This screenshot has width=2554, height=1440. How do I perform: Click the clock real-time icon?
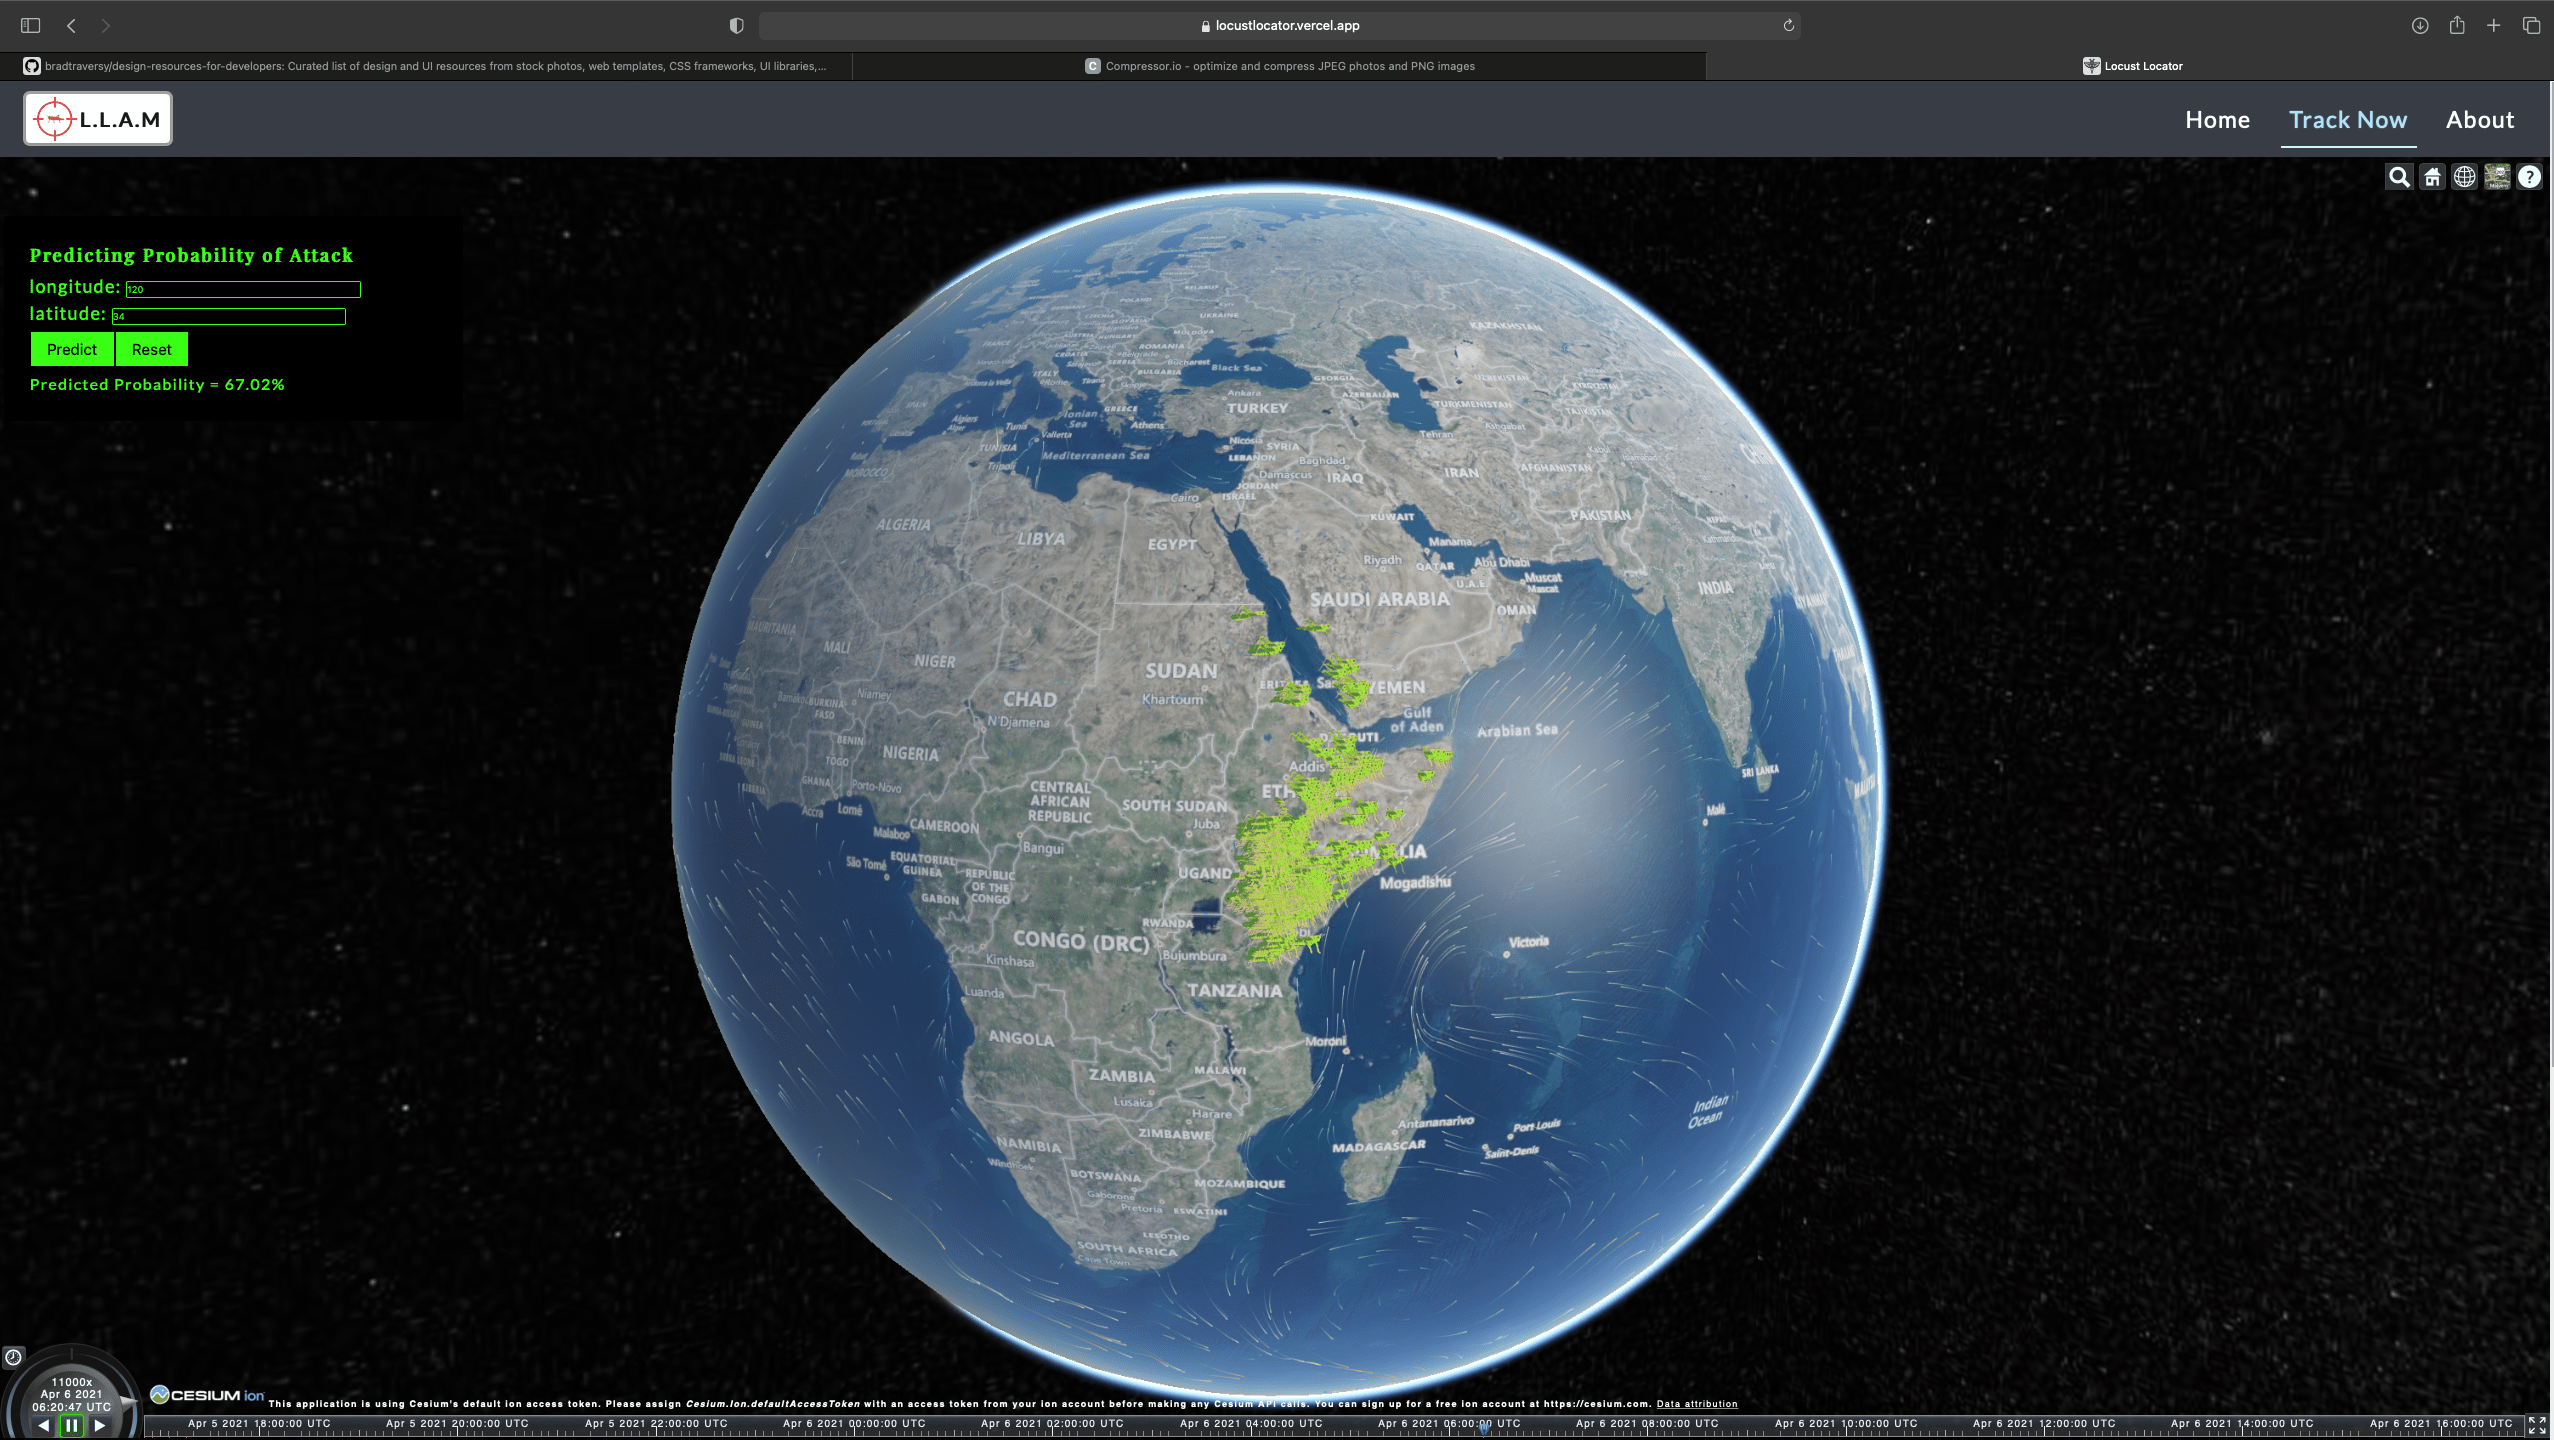[13, 1357]
